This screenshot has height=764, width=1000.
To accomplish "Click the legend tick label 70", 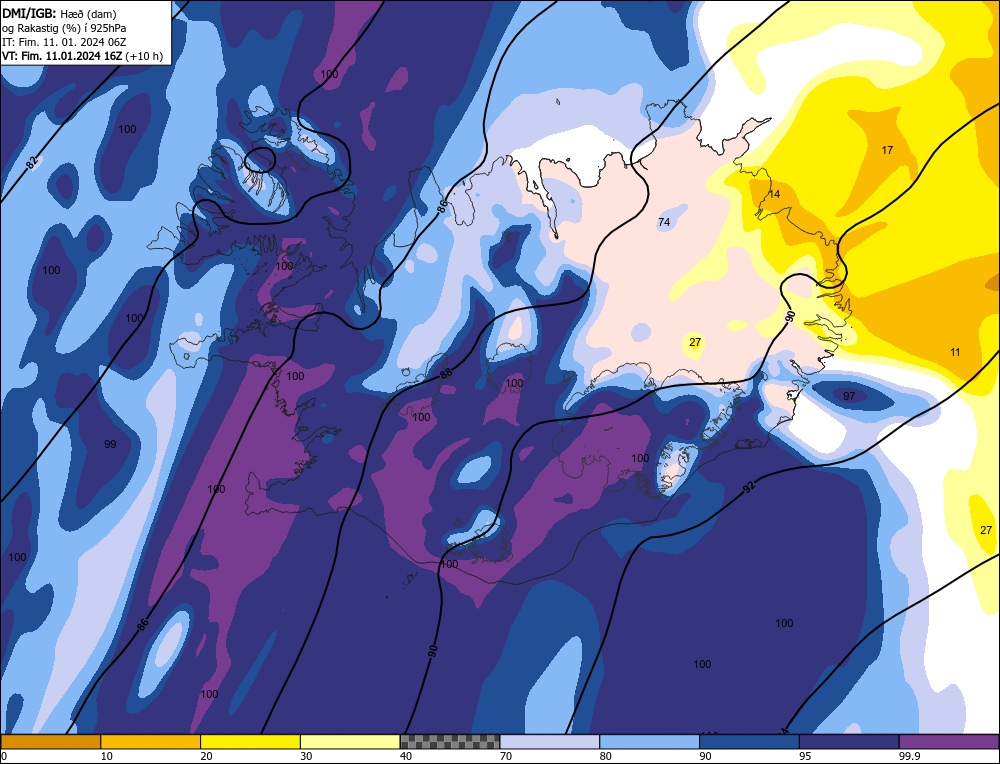I will click(506, 756).
